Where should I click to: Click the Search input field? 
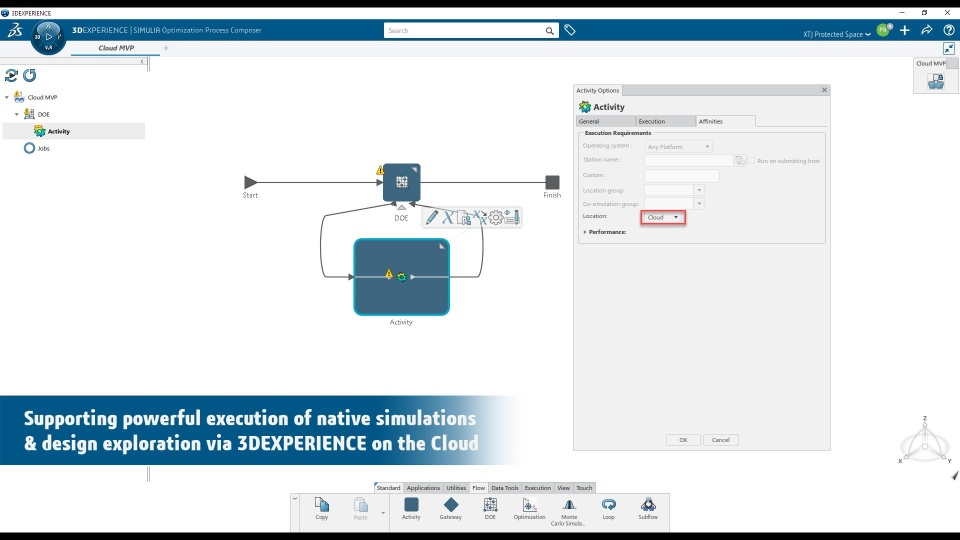[x=464, y=31]
